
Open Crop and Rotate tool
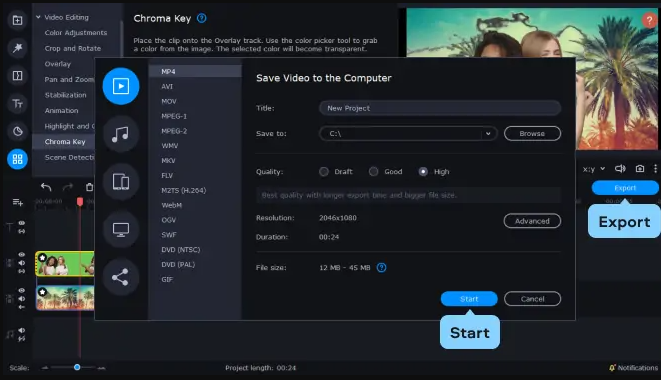73,48
